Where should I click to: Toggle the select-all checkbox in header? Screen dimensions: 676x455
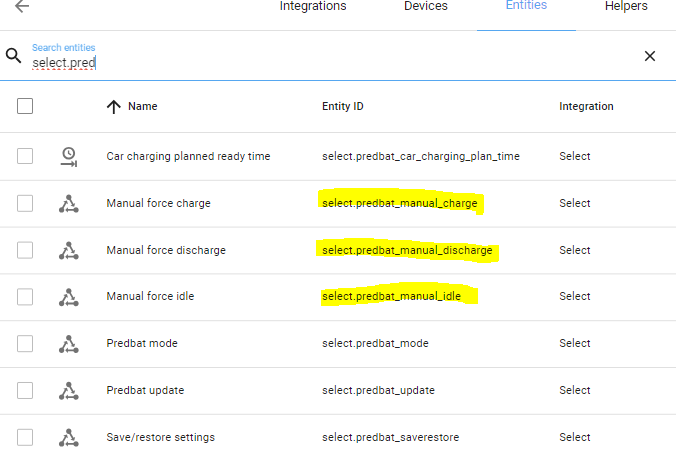click(25, 106)
